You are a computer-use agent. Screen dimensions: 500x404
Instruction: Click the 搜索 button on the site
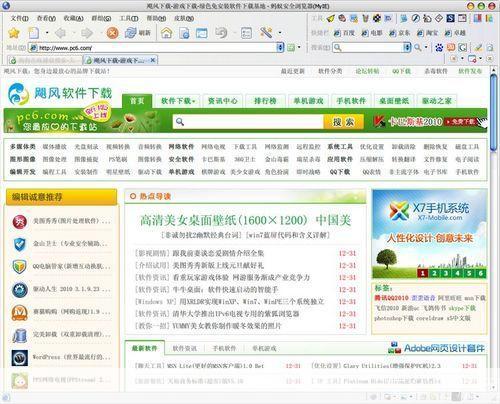coord(344,122)
